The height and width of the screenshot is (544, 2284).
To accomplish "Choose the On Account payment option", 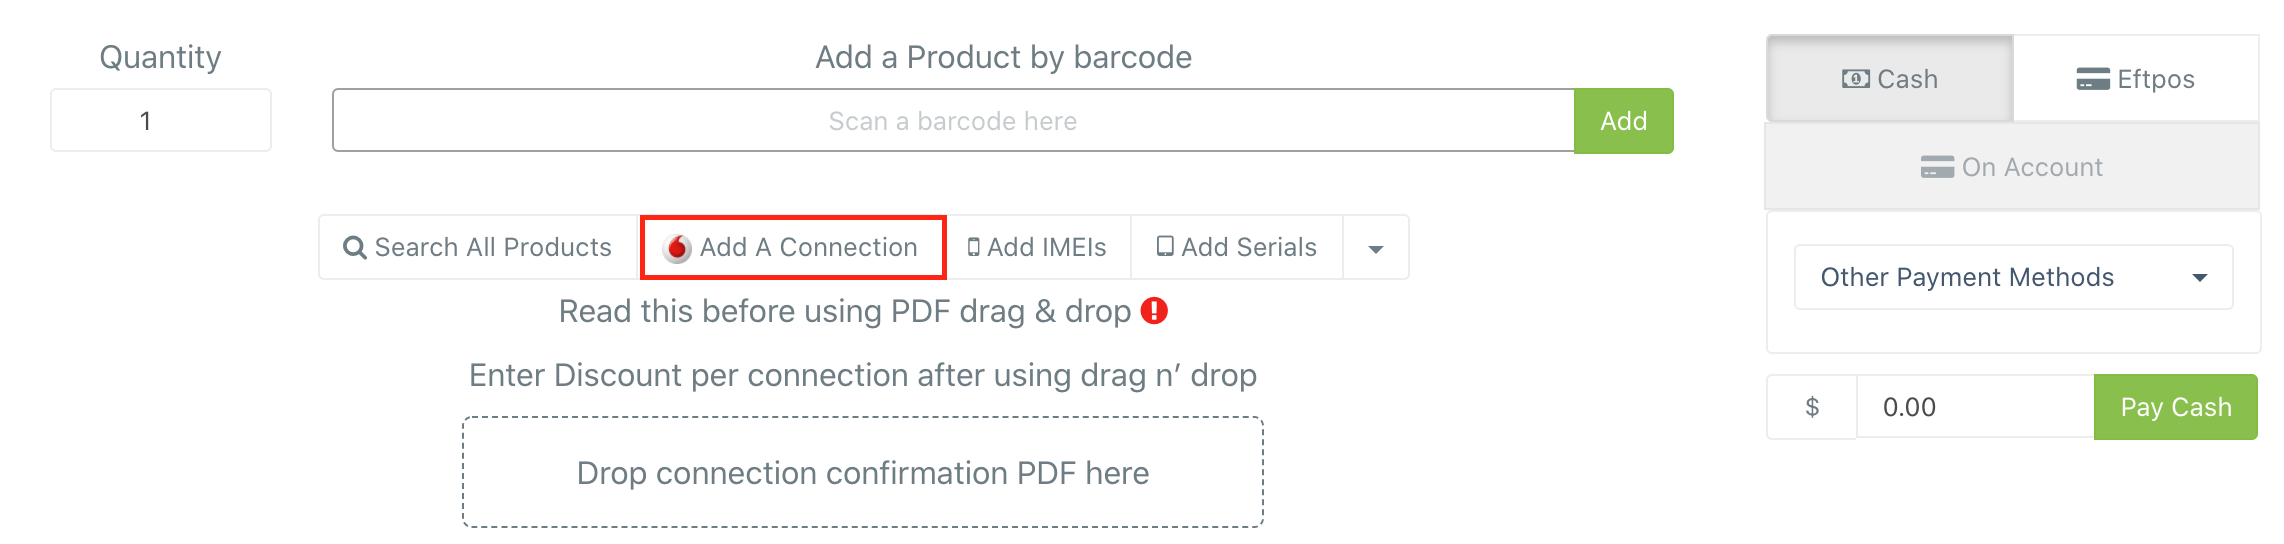I will [2012, 167].
